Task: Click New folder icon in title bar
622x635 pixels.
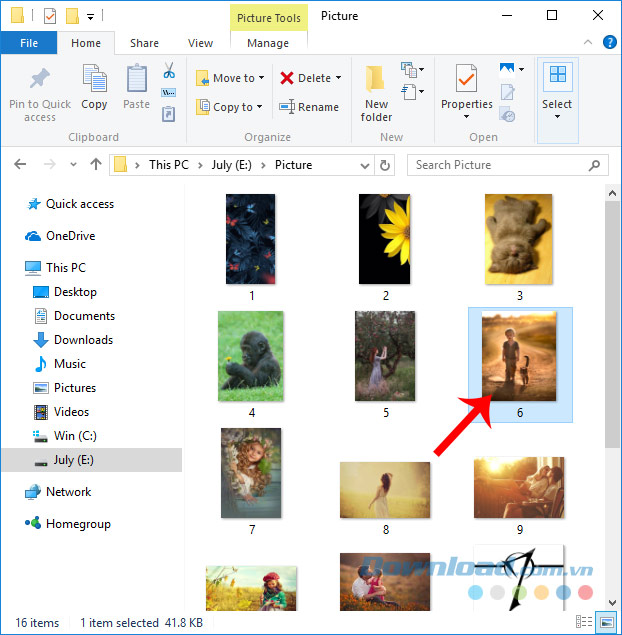Action: [72, 16]
